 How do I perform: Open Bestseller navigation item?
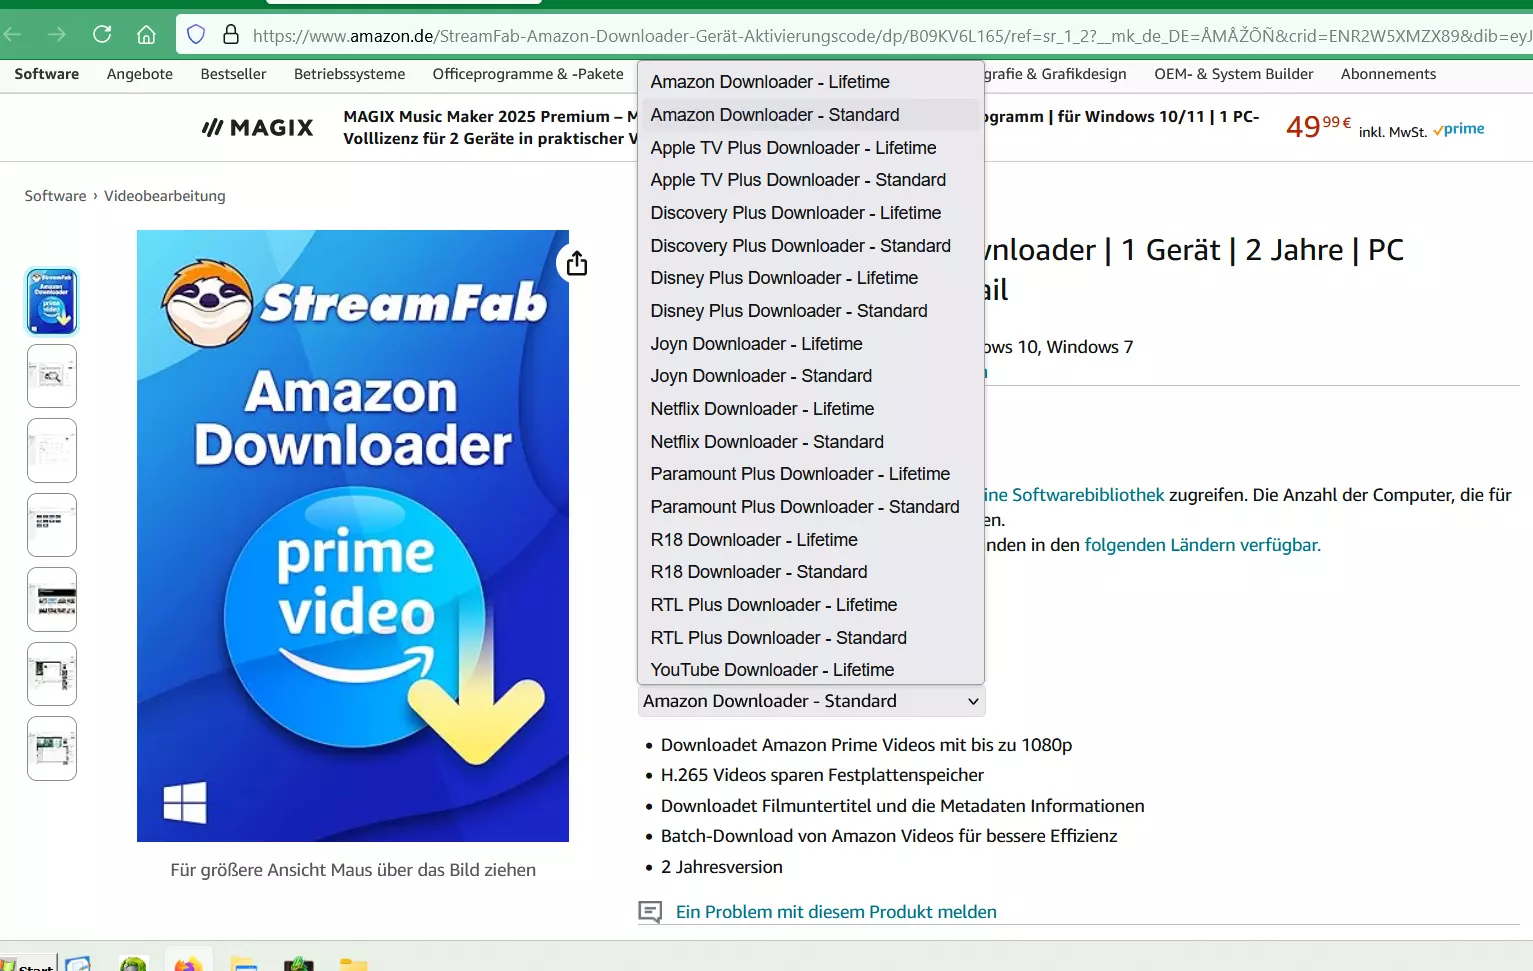233,74
